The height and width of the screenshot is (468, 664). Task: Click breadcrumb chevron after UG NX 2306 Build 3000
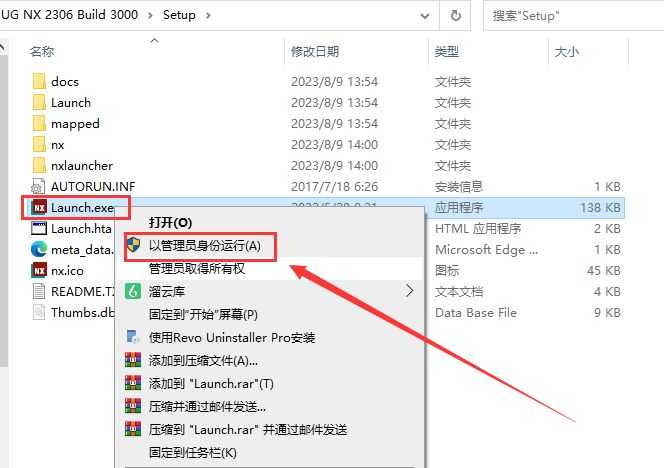pyautogui.click(x=150, y=16)
